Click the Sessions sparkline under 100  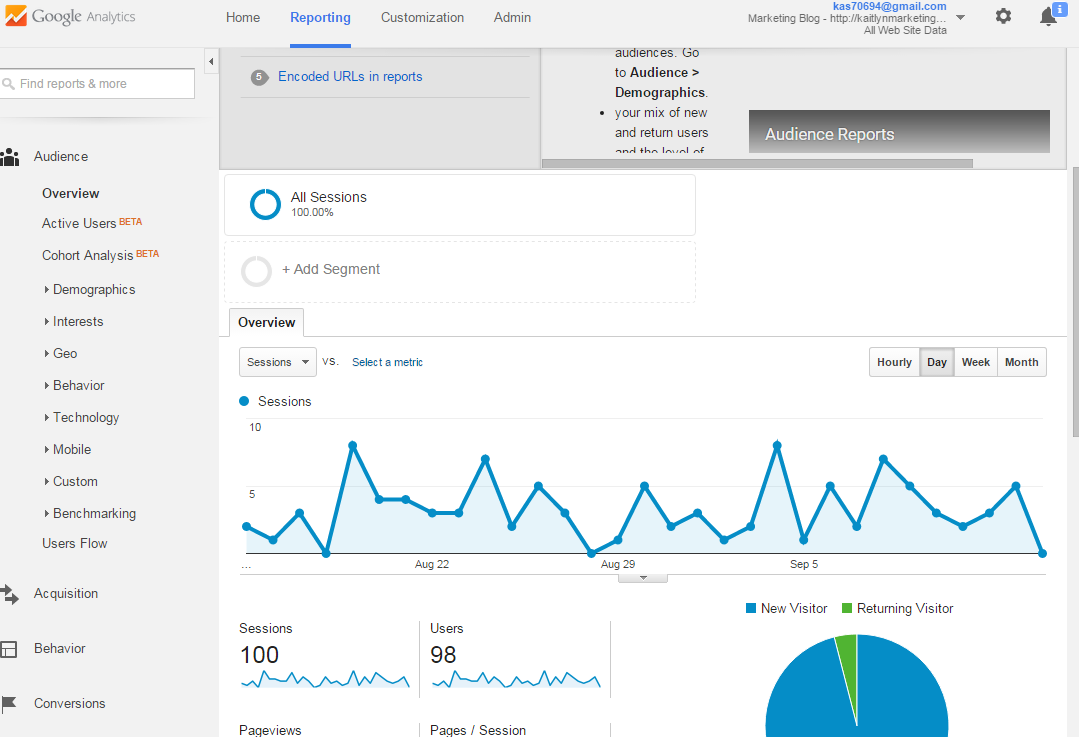coord(325,679)
